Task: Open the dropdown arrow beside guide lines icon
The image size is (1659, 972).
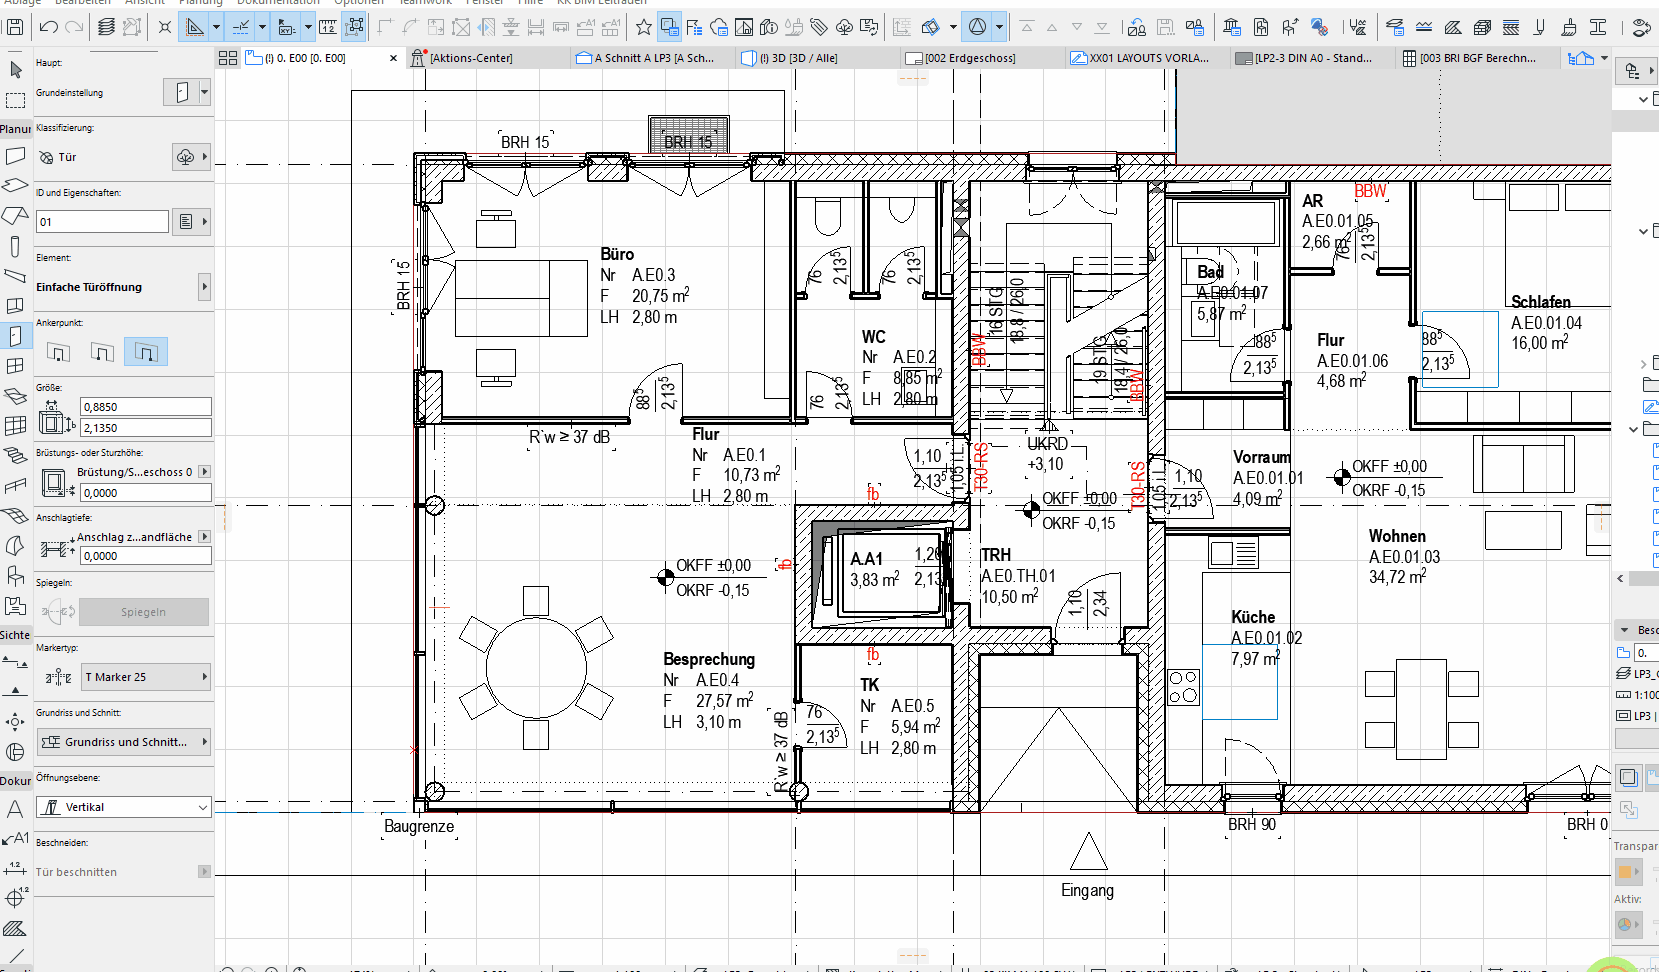Action: (x=216, y=27)
